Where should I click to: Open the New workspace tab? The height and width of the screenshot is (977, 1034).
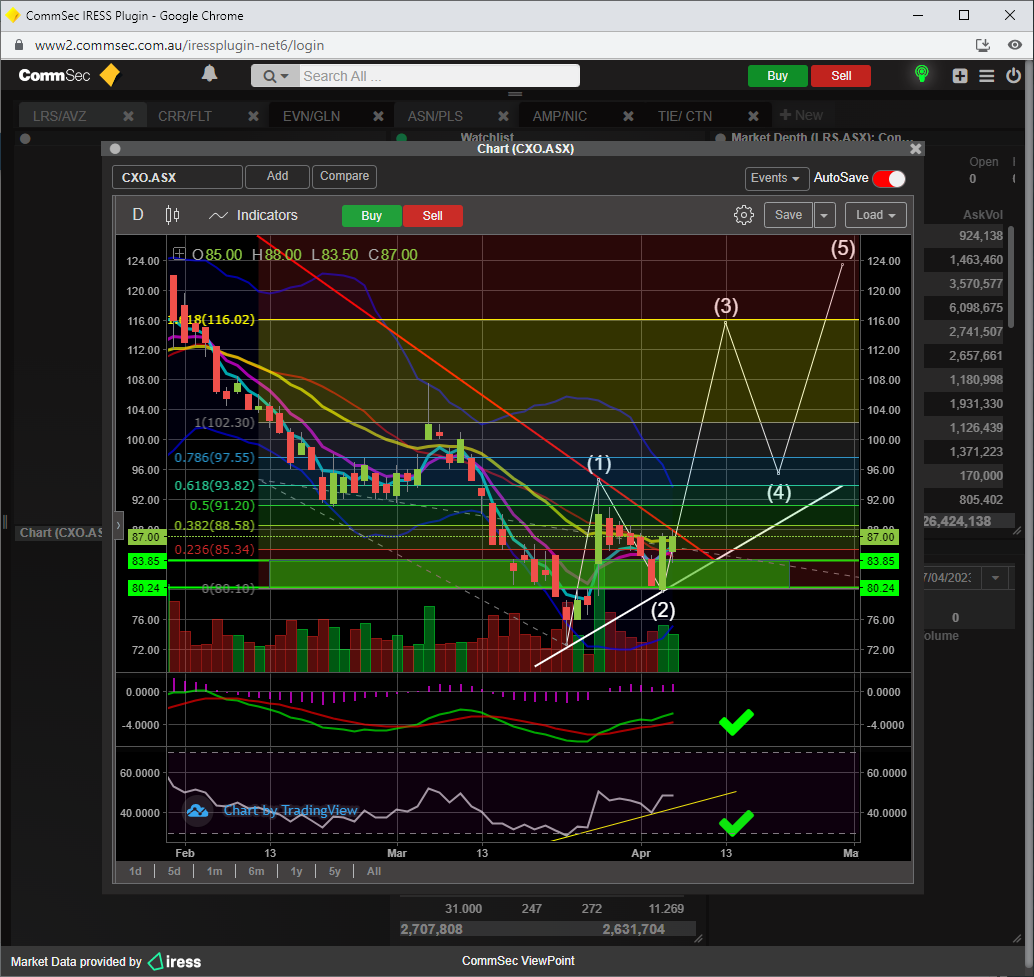click(801, 116)
